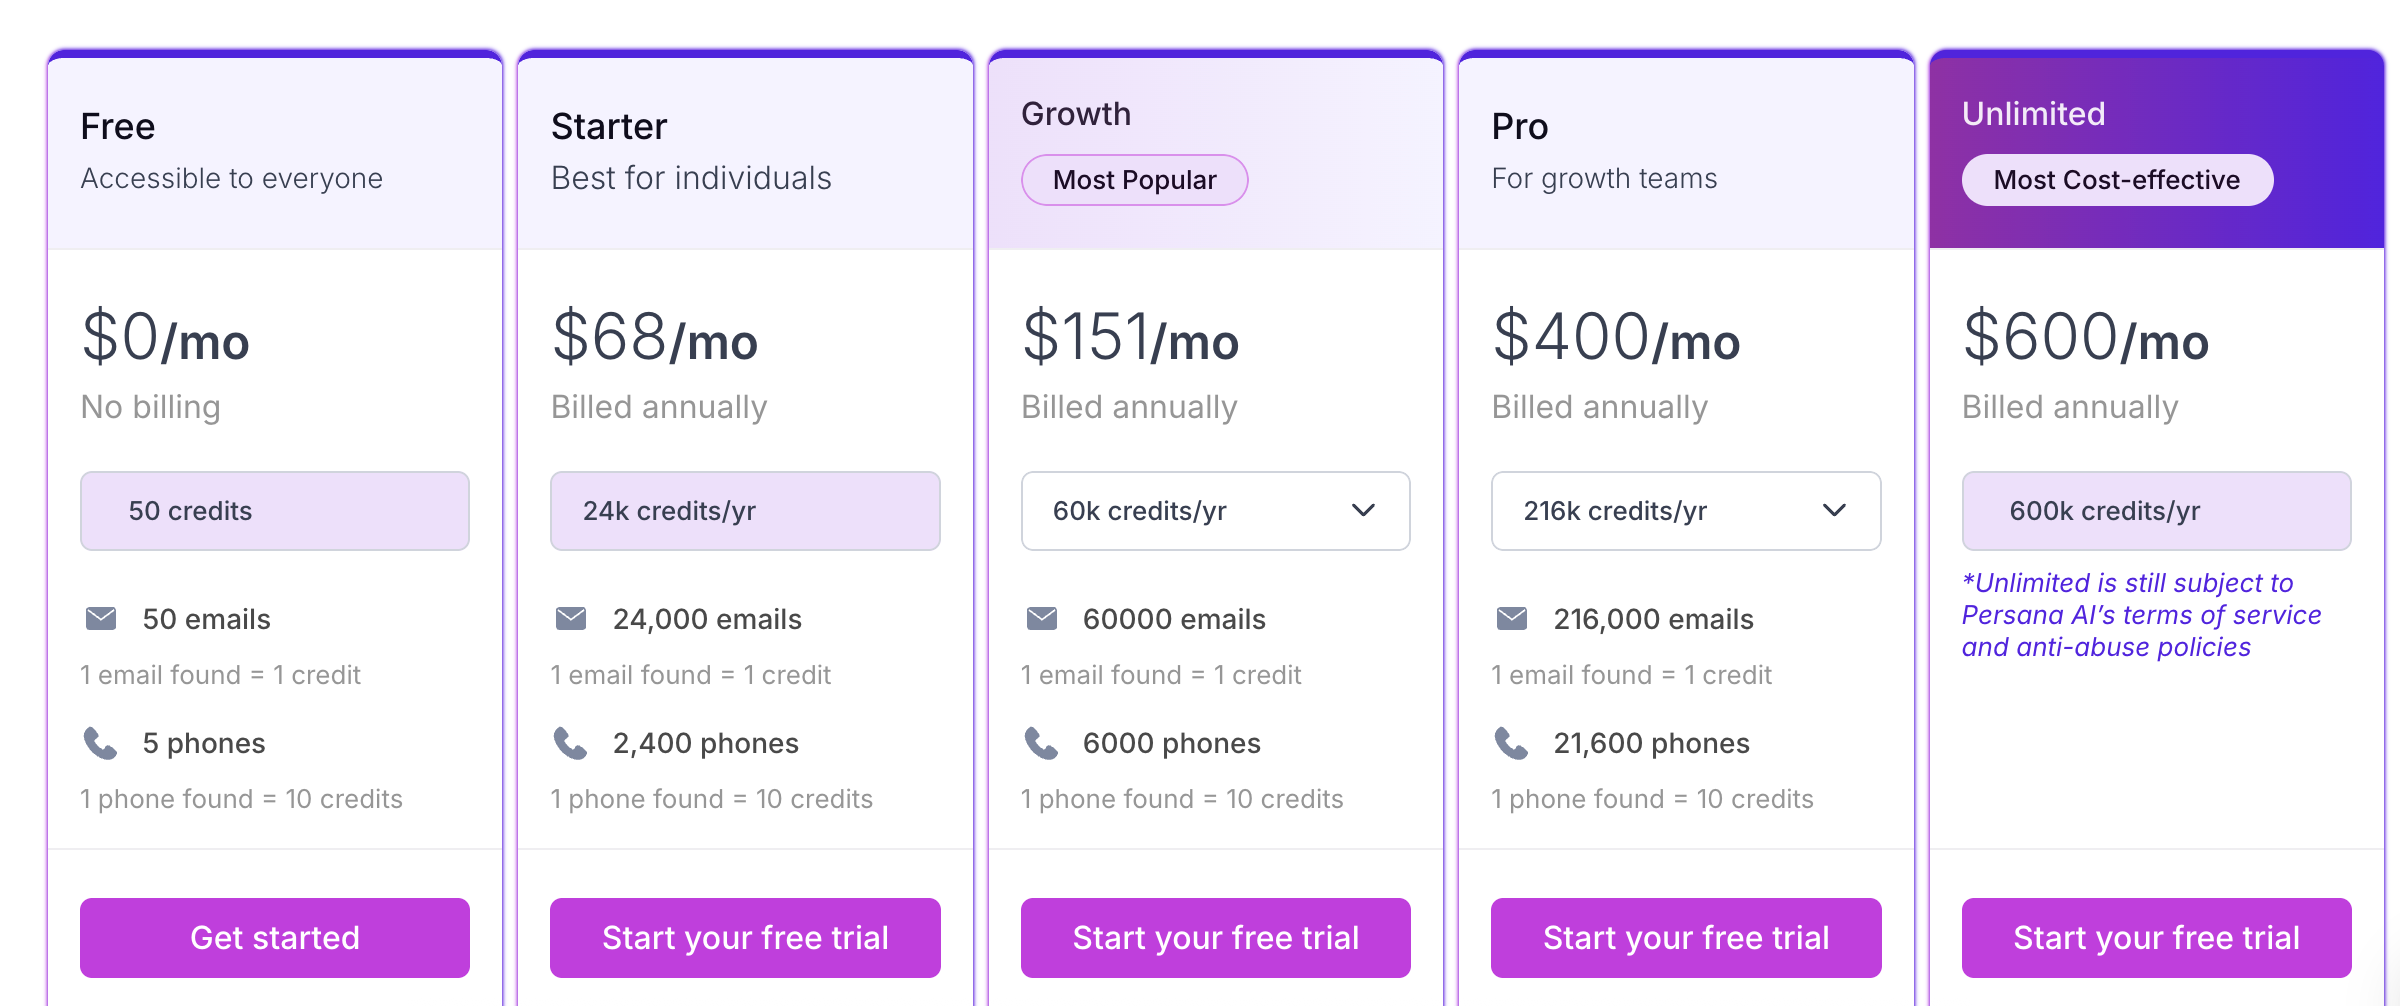Click the envelope icon beside 60000 emails

pos(1042,619)
